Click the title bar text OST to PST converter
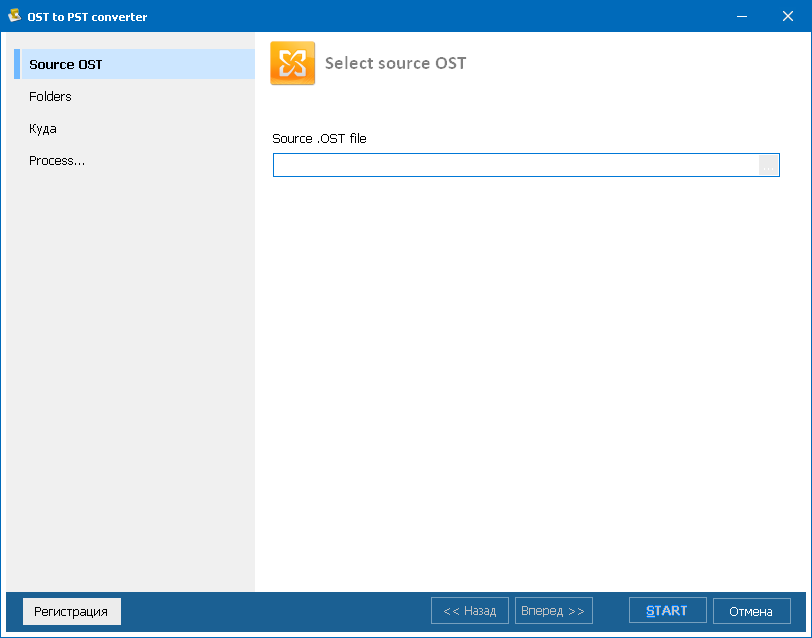This screenshot has height=638, width=812. pos(88,16)
